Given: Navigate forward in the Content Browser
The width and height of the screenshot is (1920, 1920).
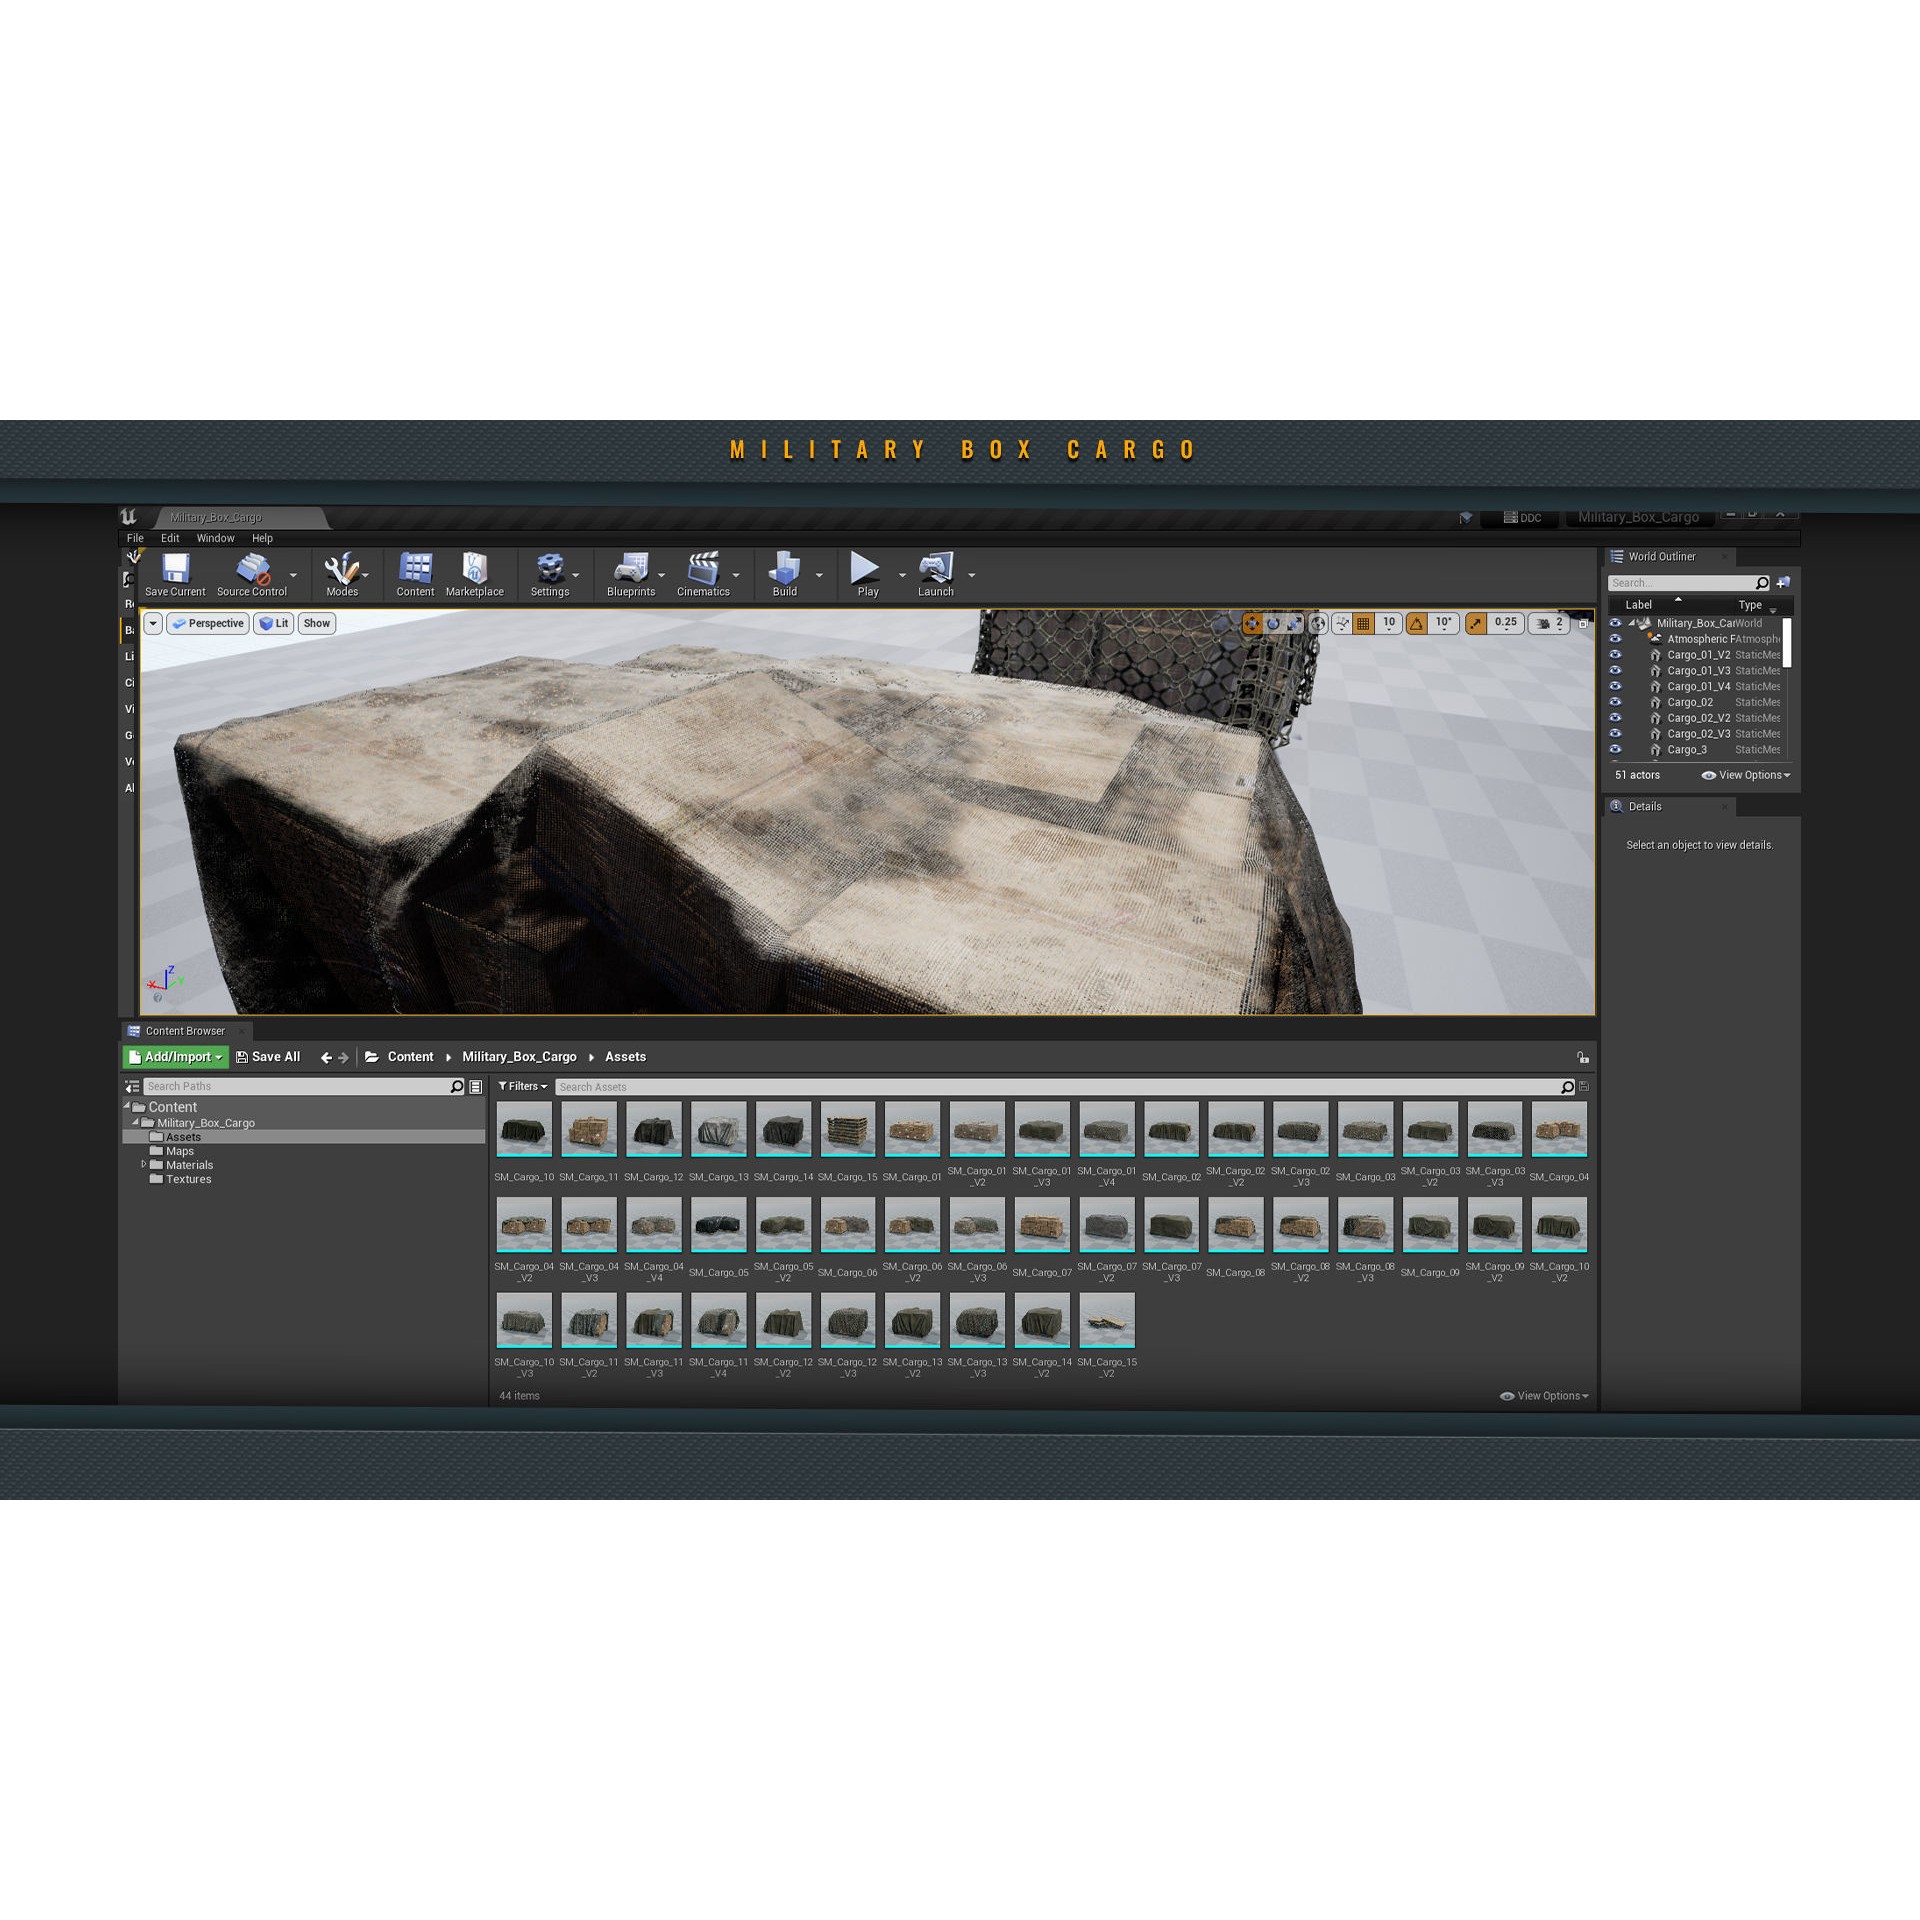Looking at the screenshot, I should pos(344,1057).
